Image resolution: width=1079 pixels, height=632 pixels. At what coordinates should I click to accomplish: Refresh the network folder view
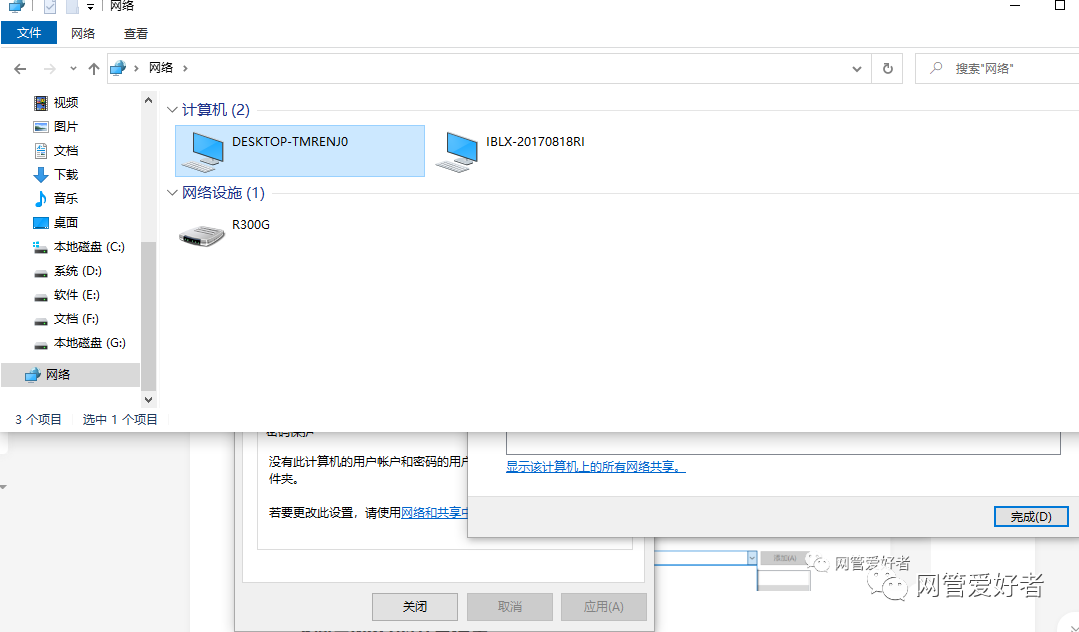(x=887, y=69)
